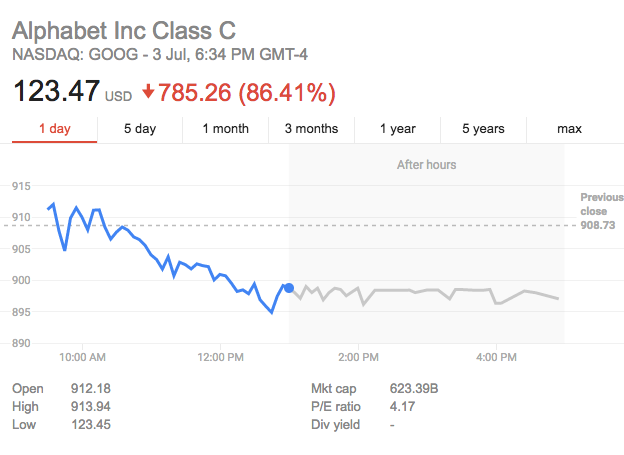Click the Previous close 908.73 label
The width and height of the screenshot is (624, 455).
(601, 211)
